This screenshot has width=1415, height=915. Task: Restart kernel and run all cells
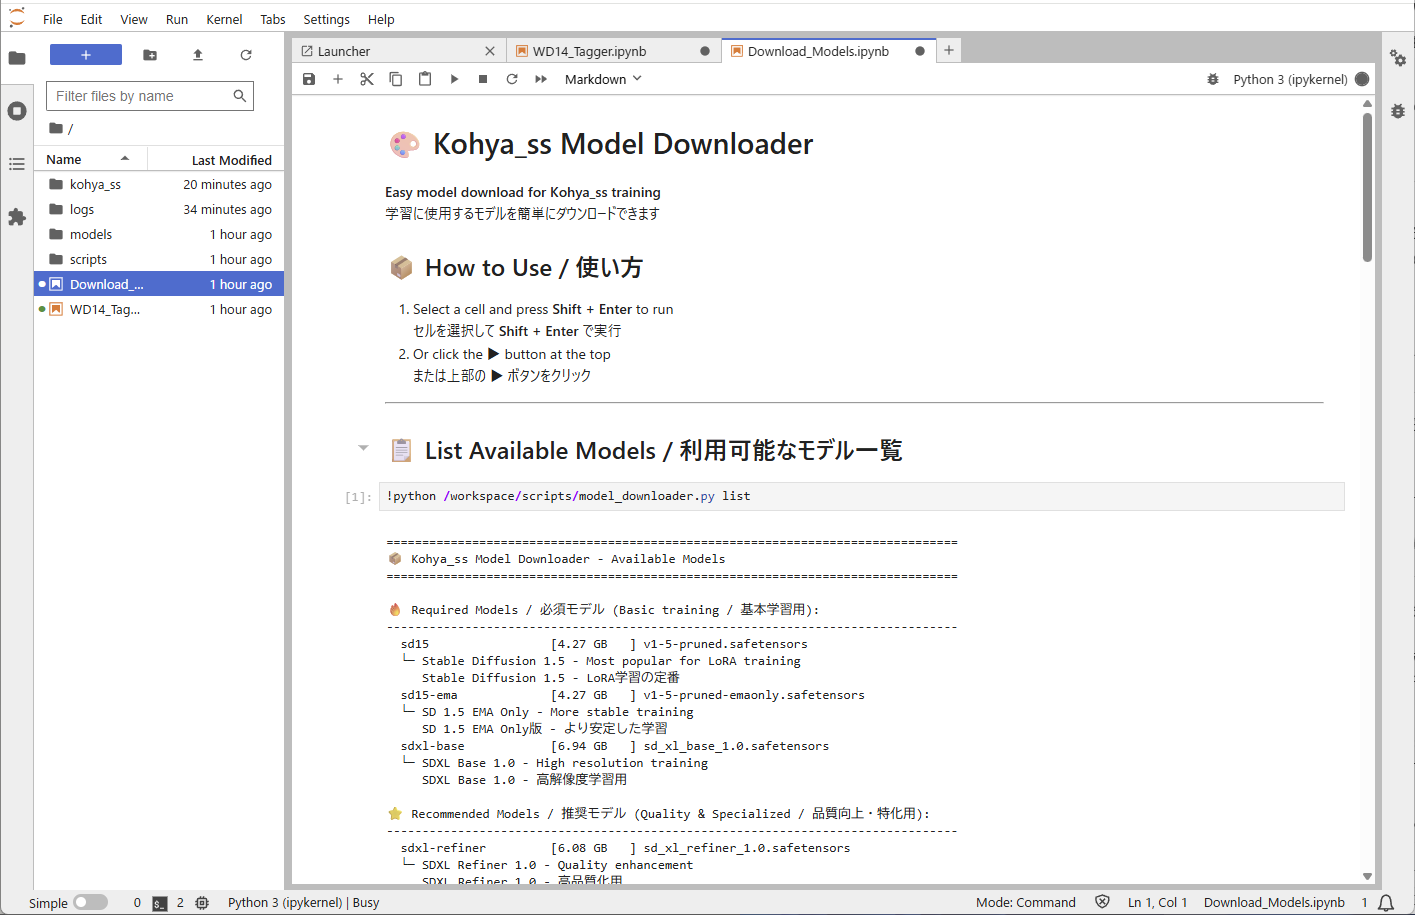[x=539, y=79]
